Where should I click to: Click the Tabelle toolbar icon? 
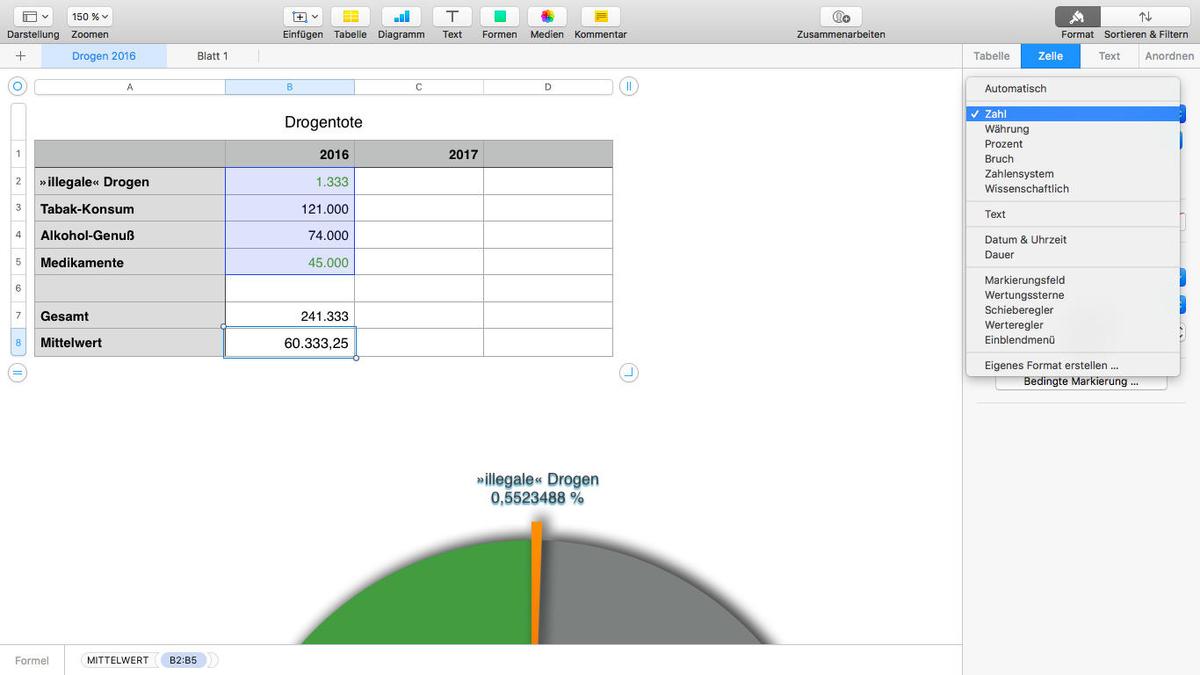coord(350,17)
